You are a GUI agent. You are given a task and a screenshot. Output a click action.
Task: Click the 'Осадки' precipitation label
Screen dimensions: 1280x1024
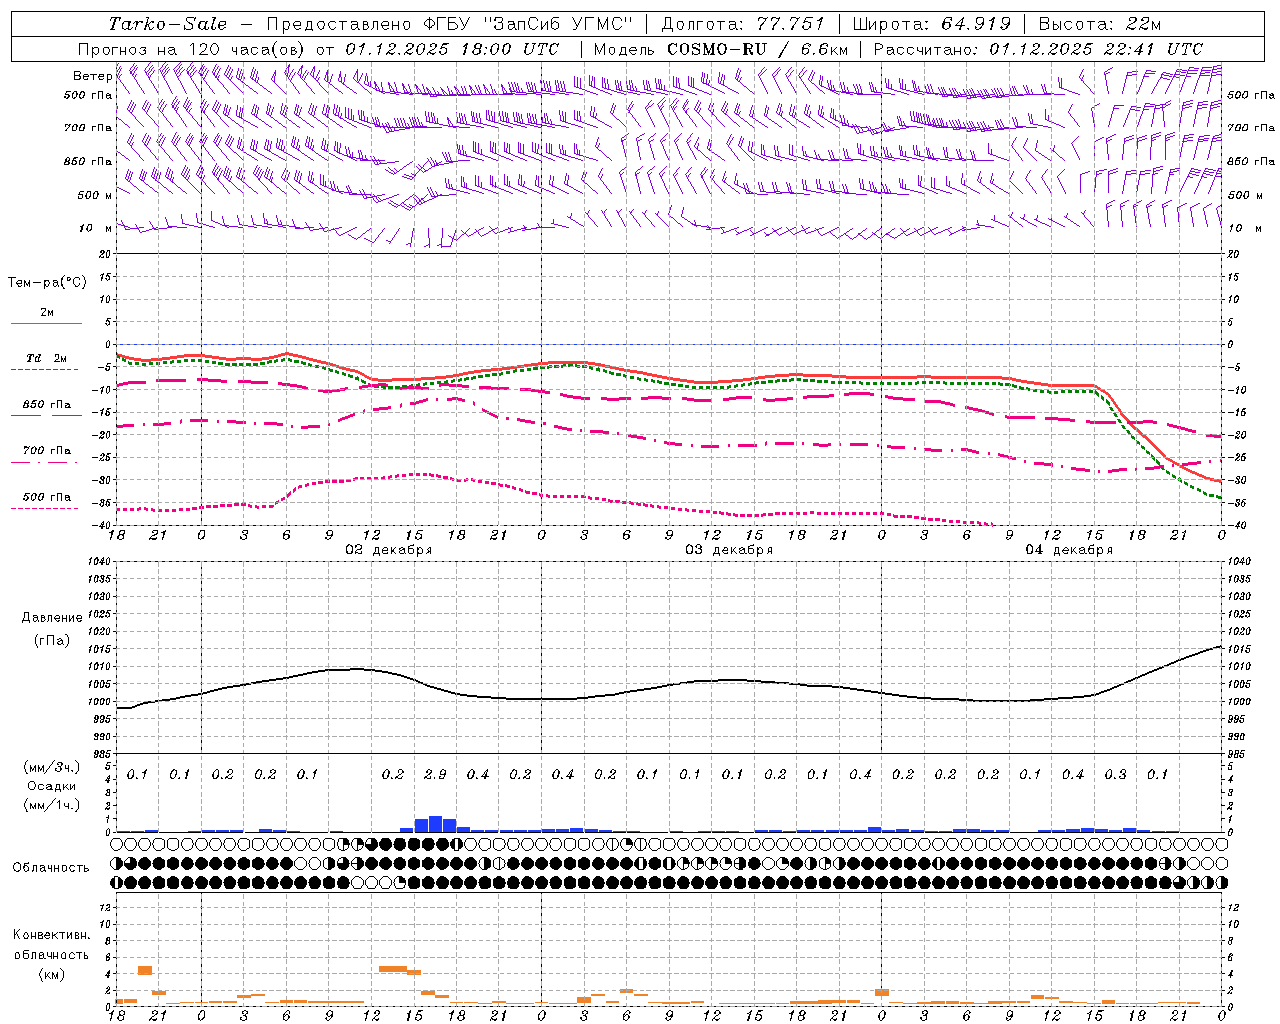pos(52,786)
